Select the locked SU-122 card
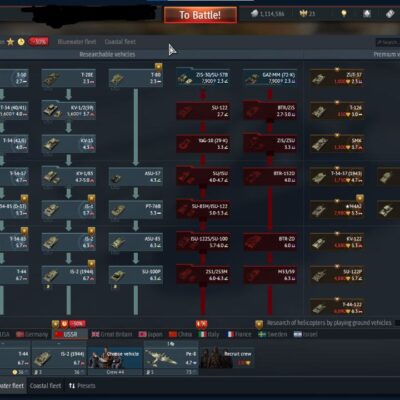 [x=203, y=111]
